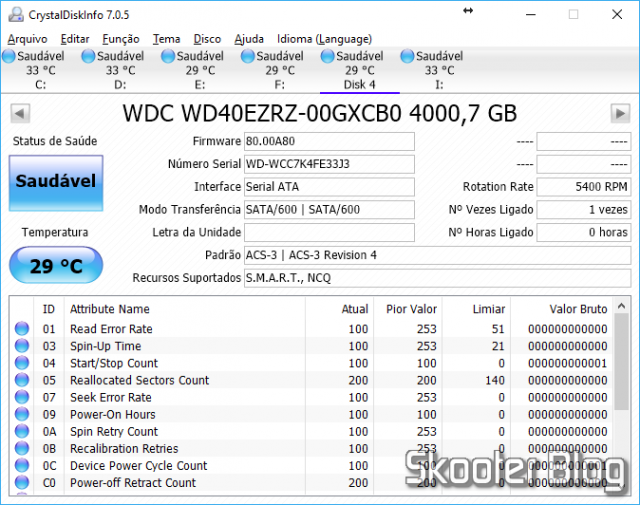Viewport: 640px width, 505px height.
Task: Open the Idioma (Language) menu
Action: pyautogui.click(x=324, y=39)
